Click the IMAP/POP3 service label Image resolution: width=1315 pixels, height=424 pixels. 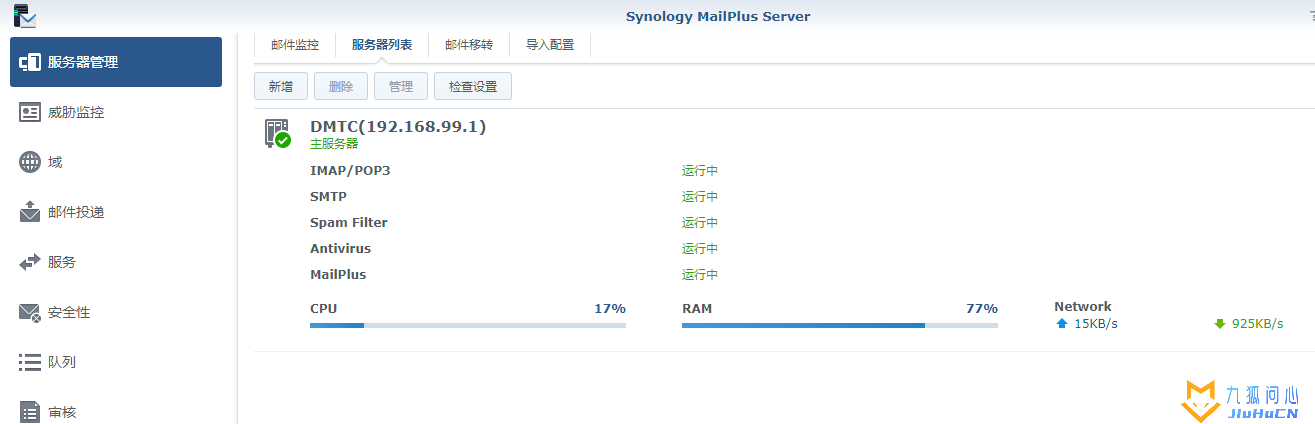350,171
